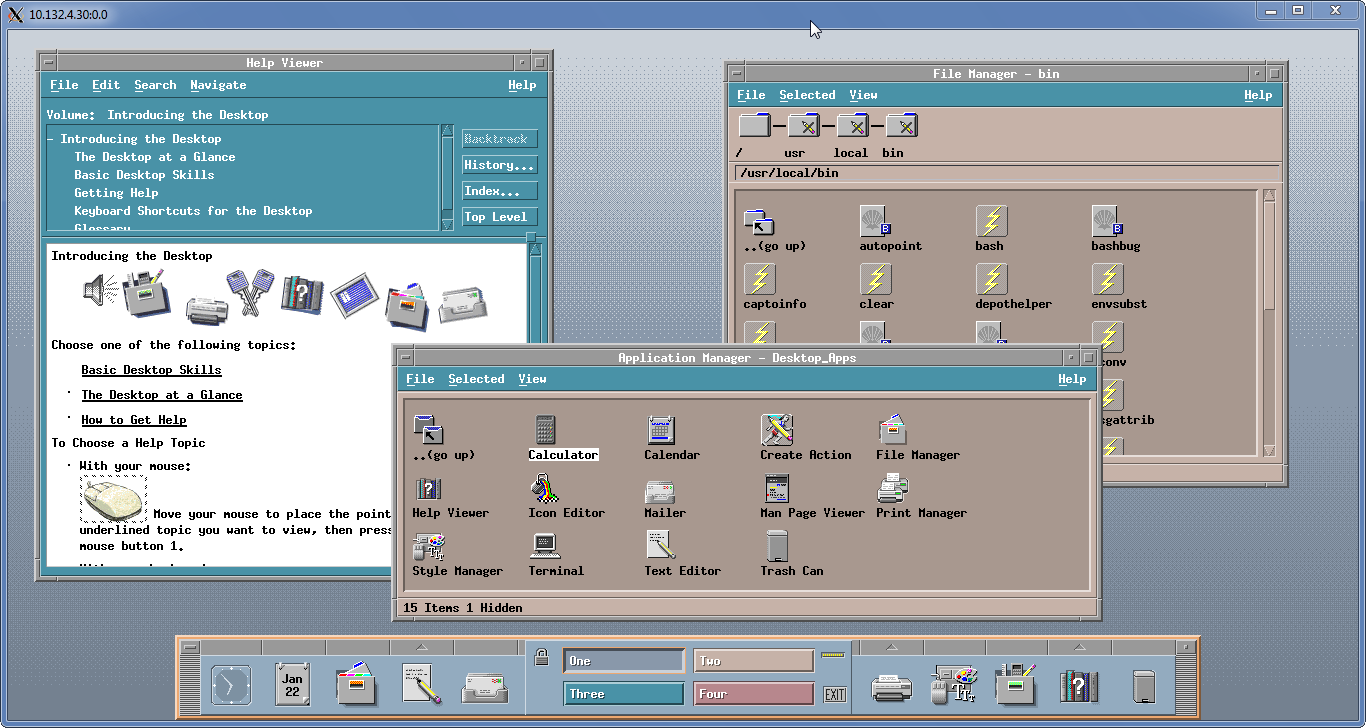1366x728 pixels.
Task: Click the padlock lock-screen control
Action: coord(542,657)
